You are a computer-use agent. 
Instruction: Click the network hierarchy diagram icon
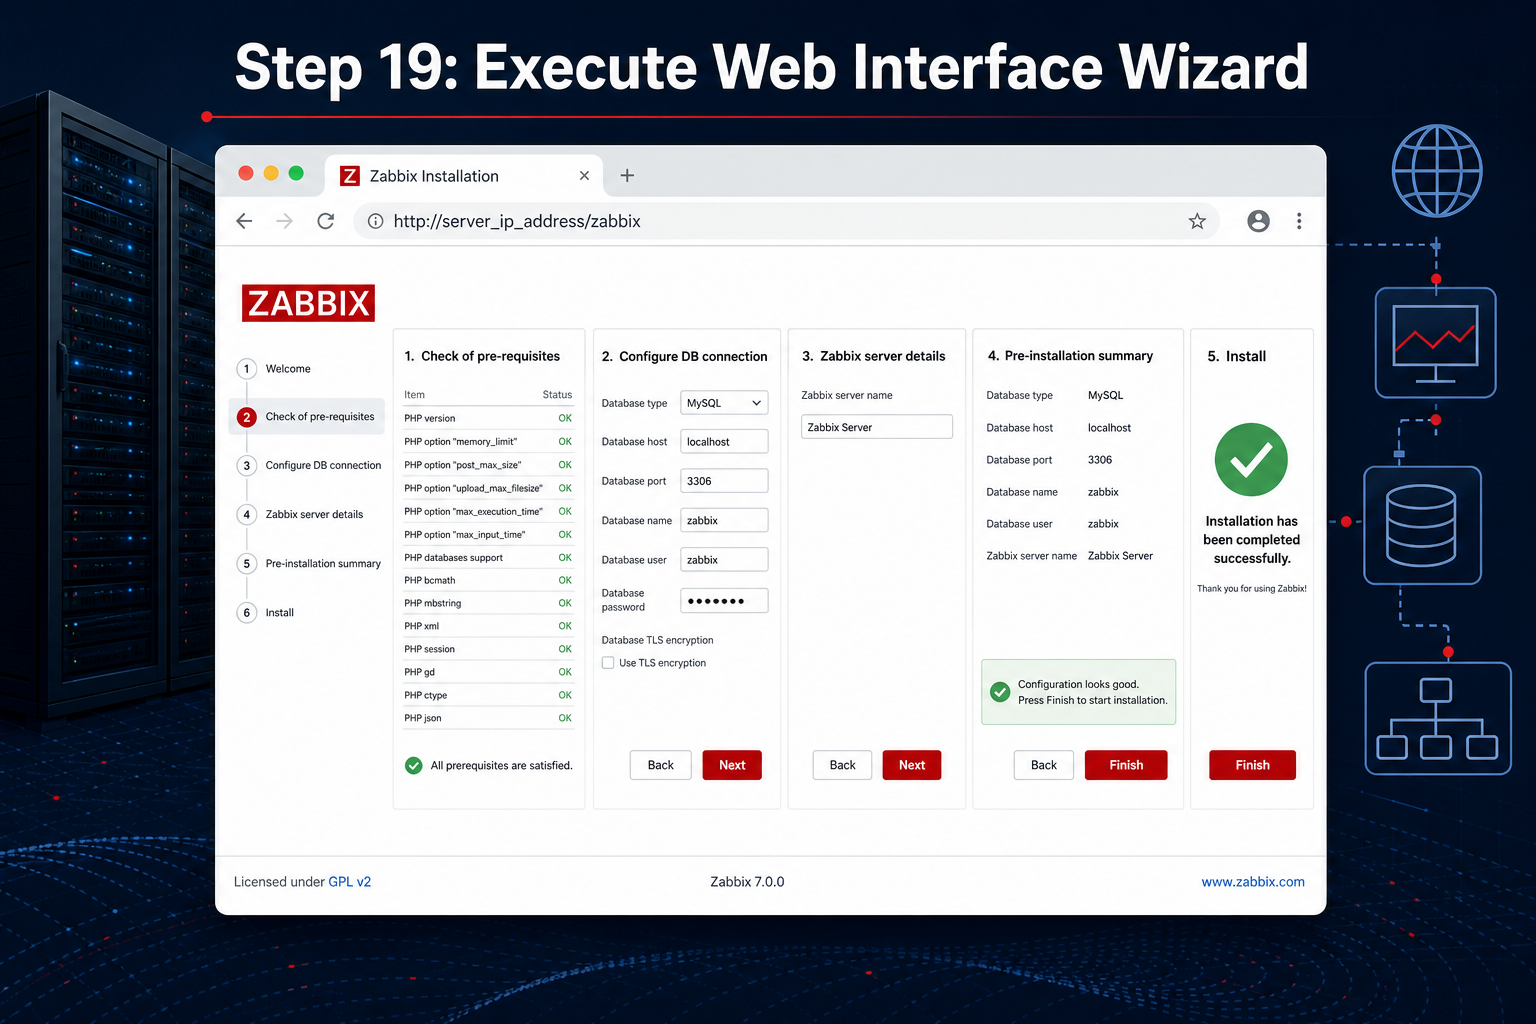coord(1437,718)
